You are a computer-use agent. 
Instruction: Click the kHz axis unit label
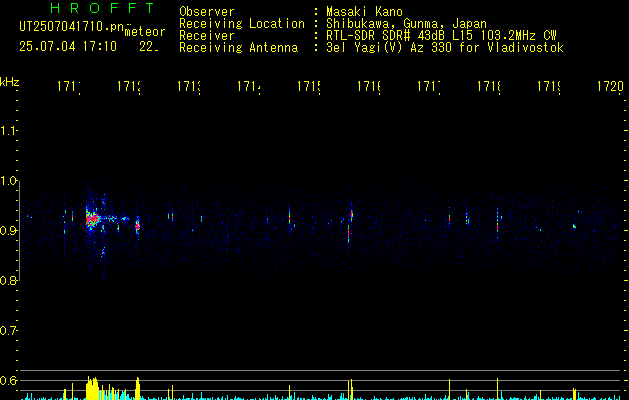pos(10,83)
